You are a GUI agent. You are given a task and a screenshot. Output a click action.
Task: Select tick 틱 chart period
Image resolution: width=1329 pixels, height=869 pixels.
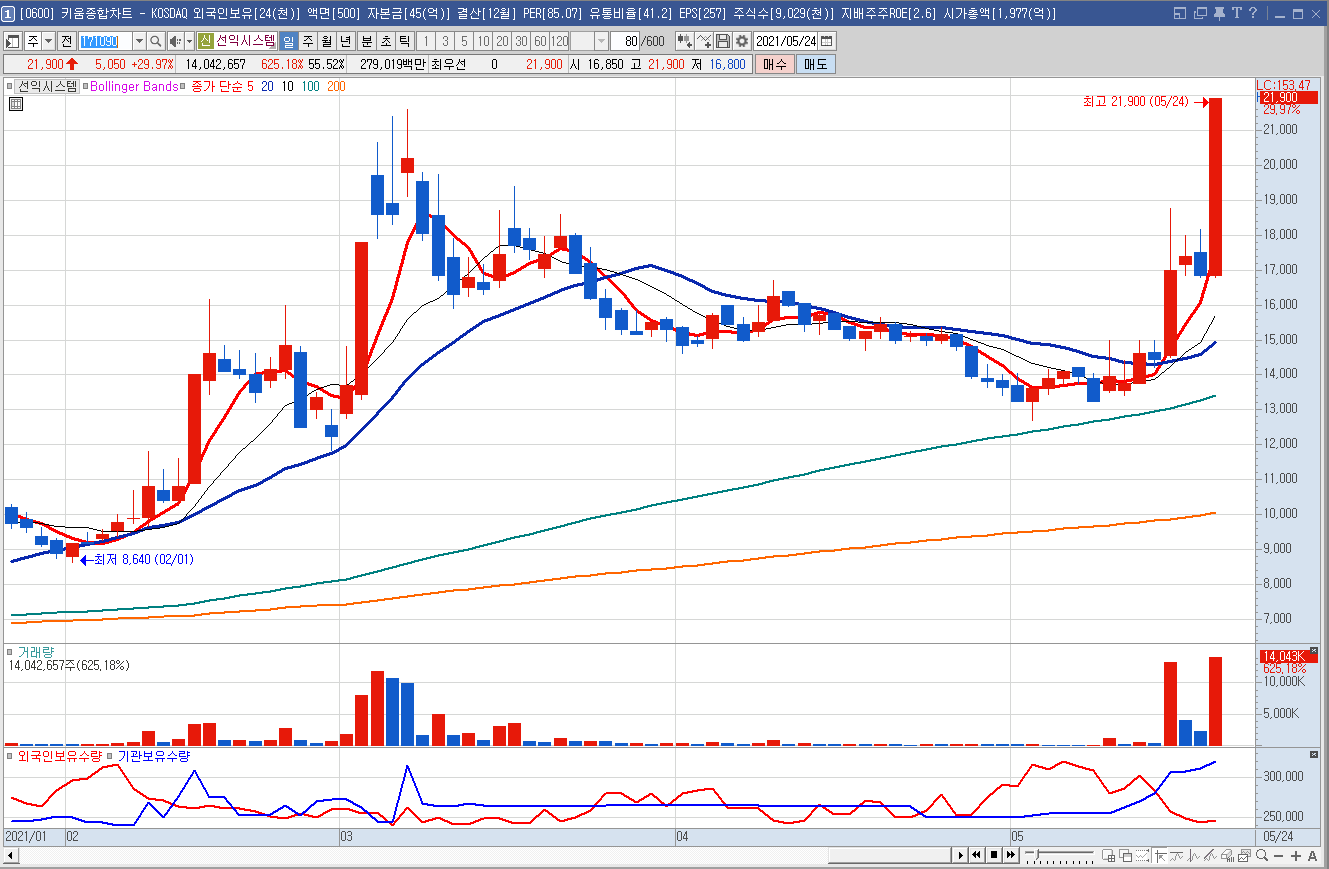[x=404, y=41]
